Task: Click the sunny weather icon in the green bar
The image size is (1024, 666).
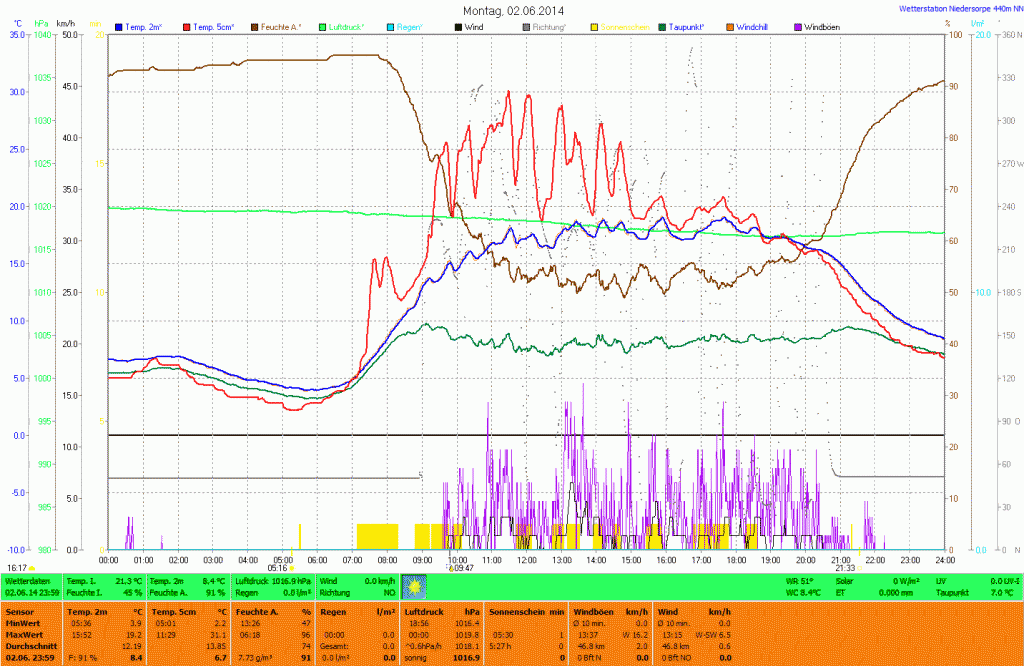Action: (x=413, y=586)
